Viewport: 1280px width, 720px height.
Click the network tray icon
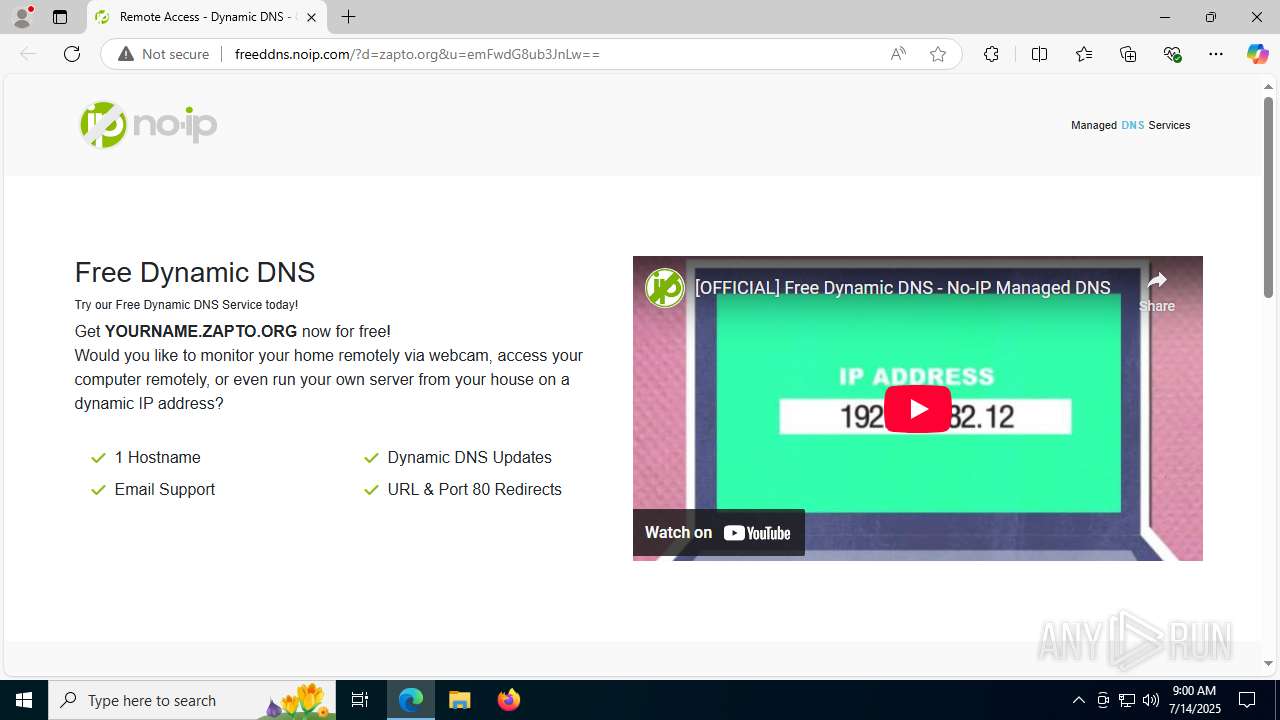click(1127, 700)
